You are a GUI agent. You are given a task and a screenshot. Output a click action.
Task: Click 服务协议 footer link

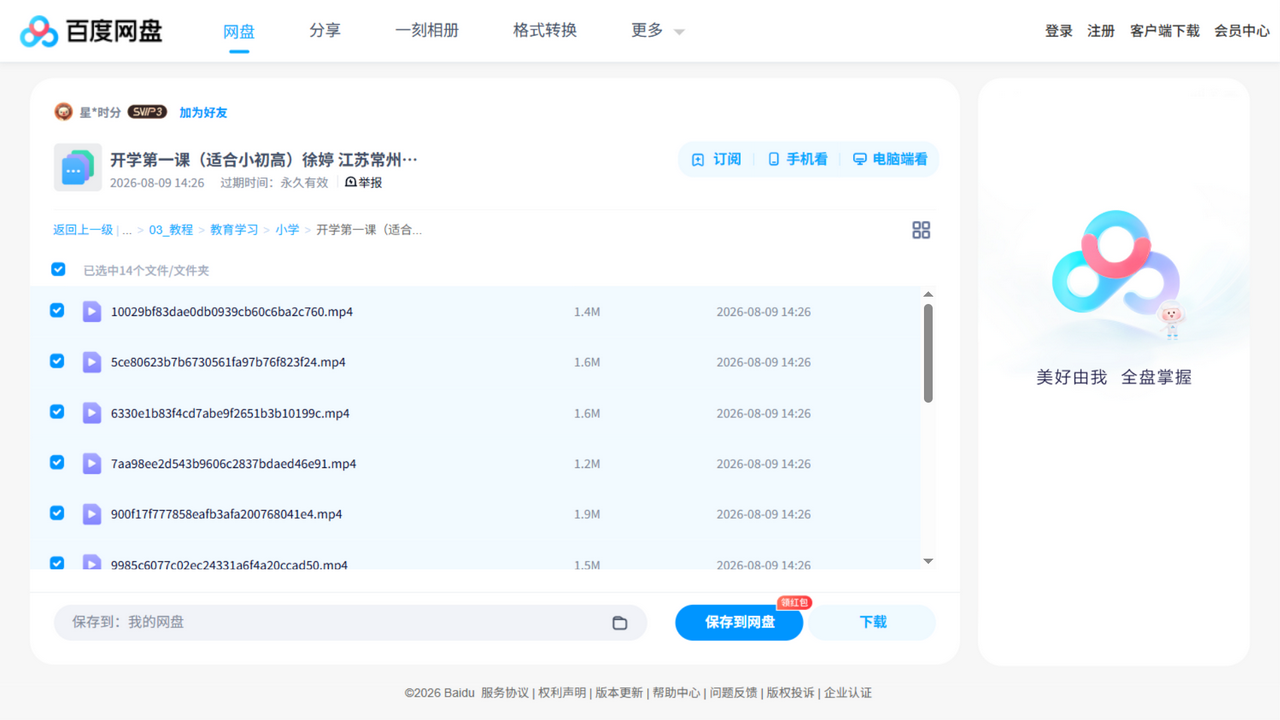(x=505, y=692)
